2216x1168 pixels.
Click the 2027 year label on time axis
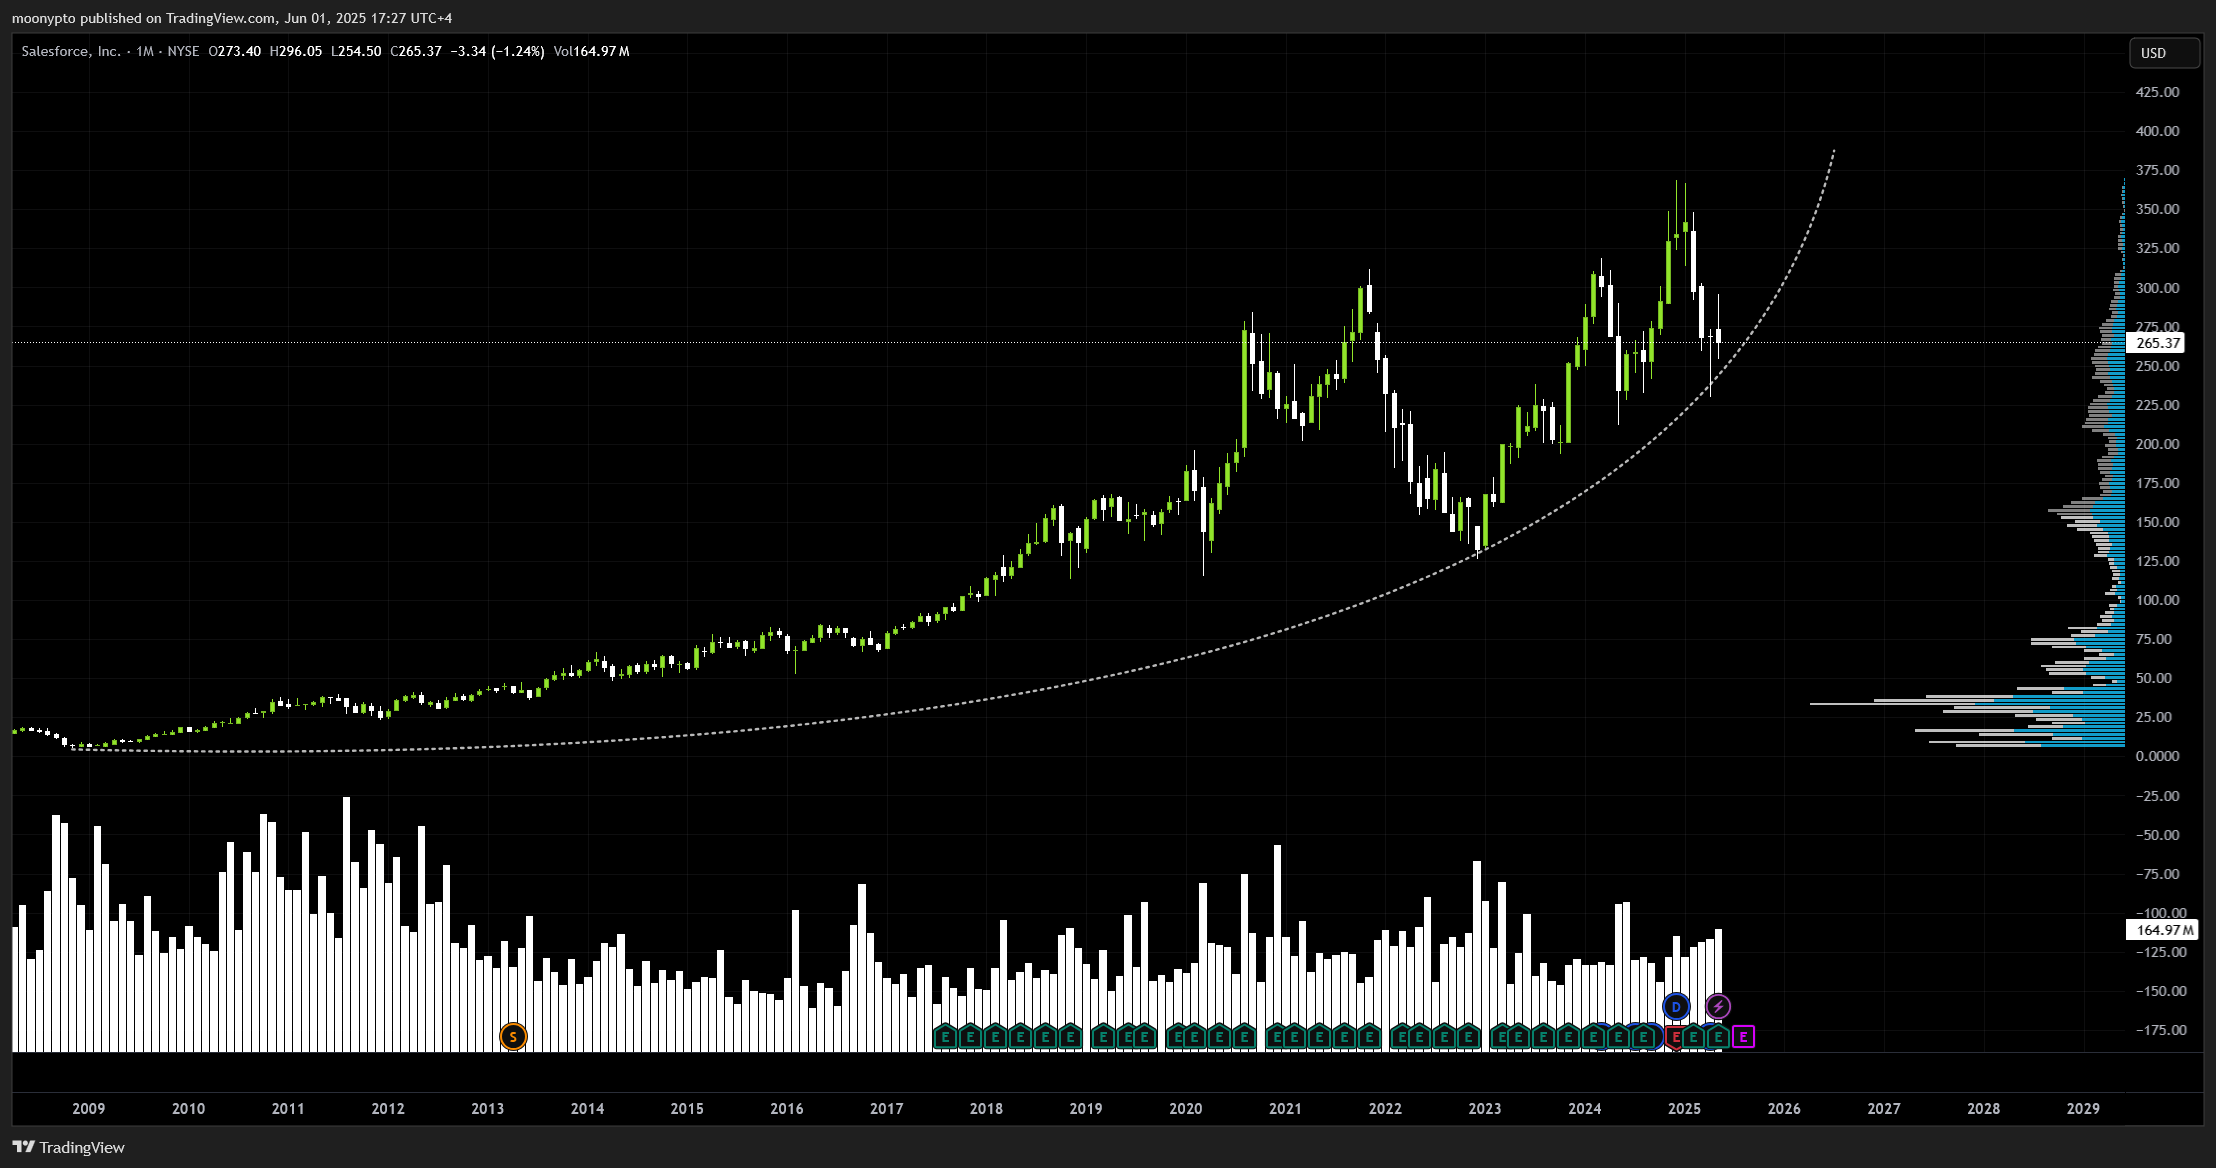(1884, 1108)
